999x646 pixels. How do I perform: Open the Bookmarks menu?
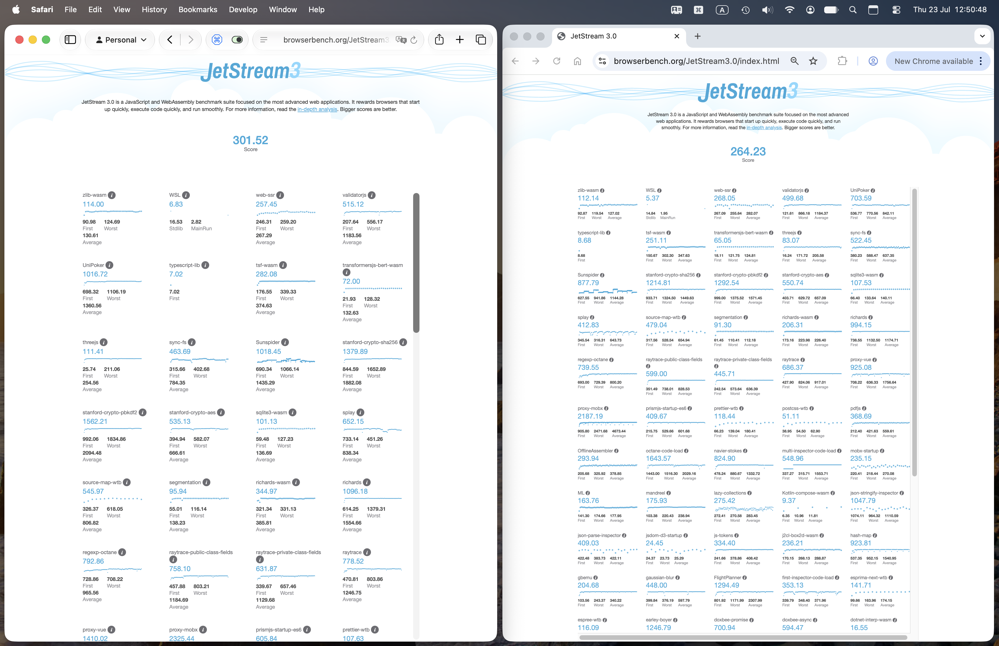tap(198, 10)
